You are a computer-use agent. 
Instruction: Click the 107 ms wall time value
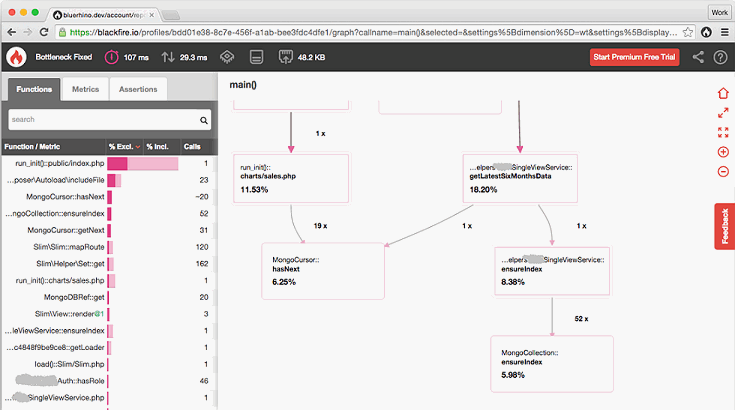136,58
